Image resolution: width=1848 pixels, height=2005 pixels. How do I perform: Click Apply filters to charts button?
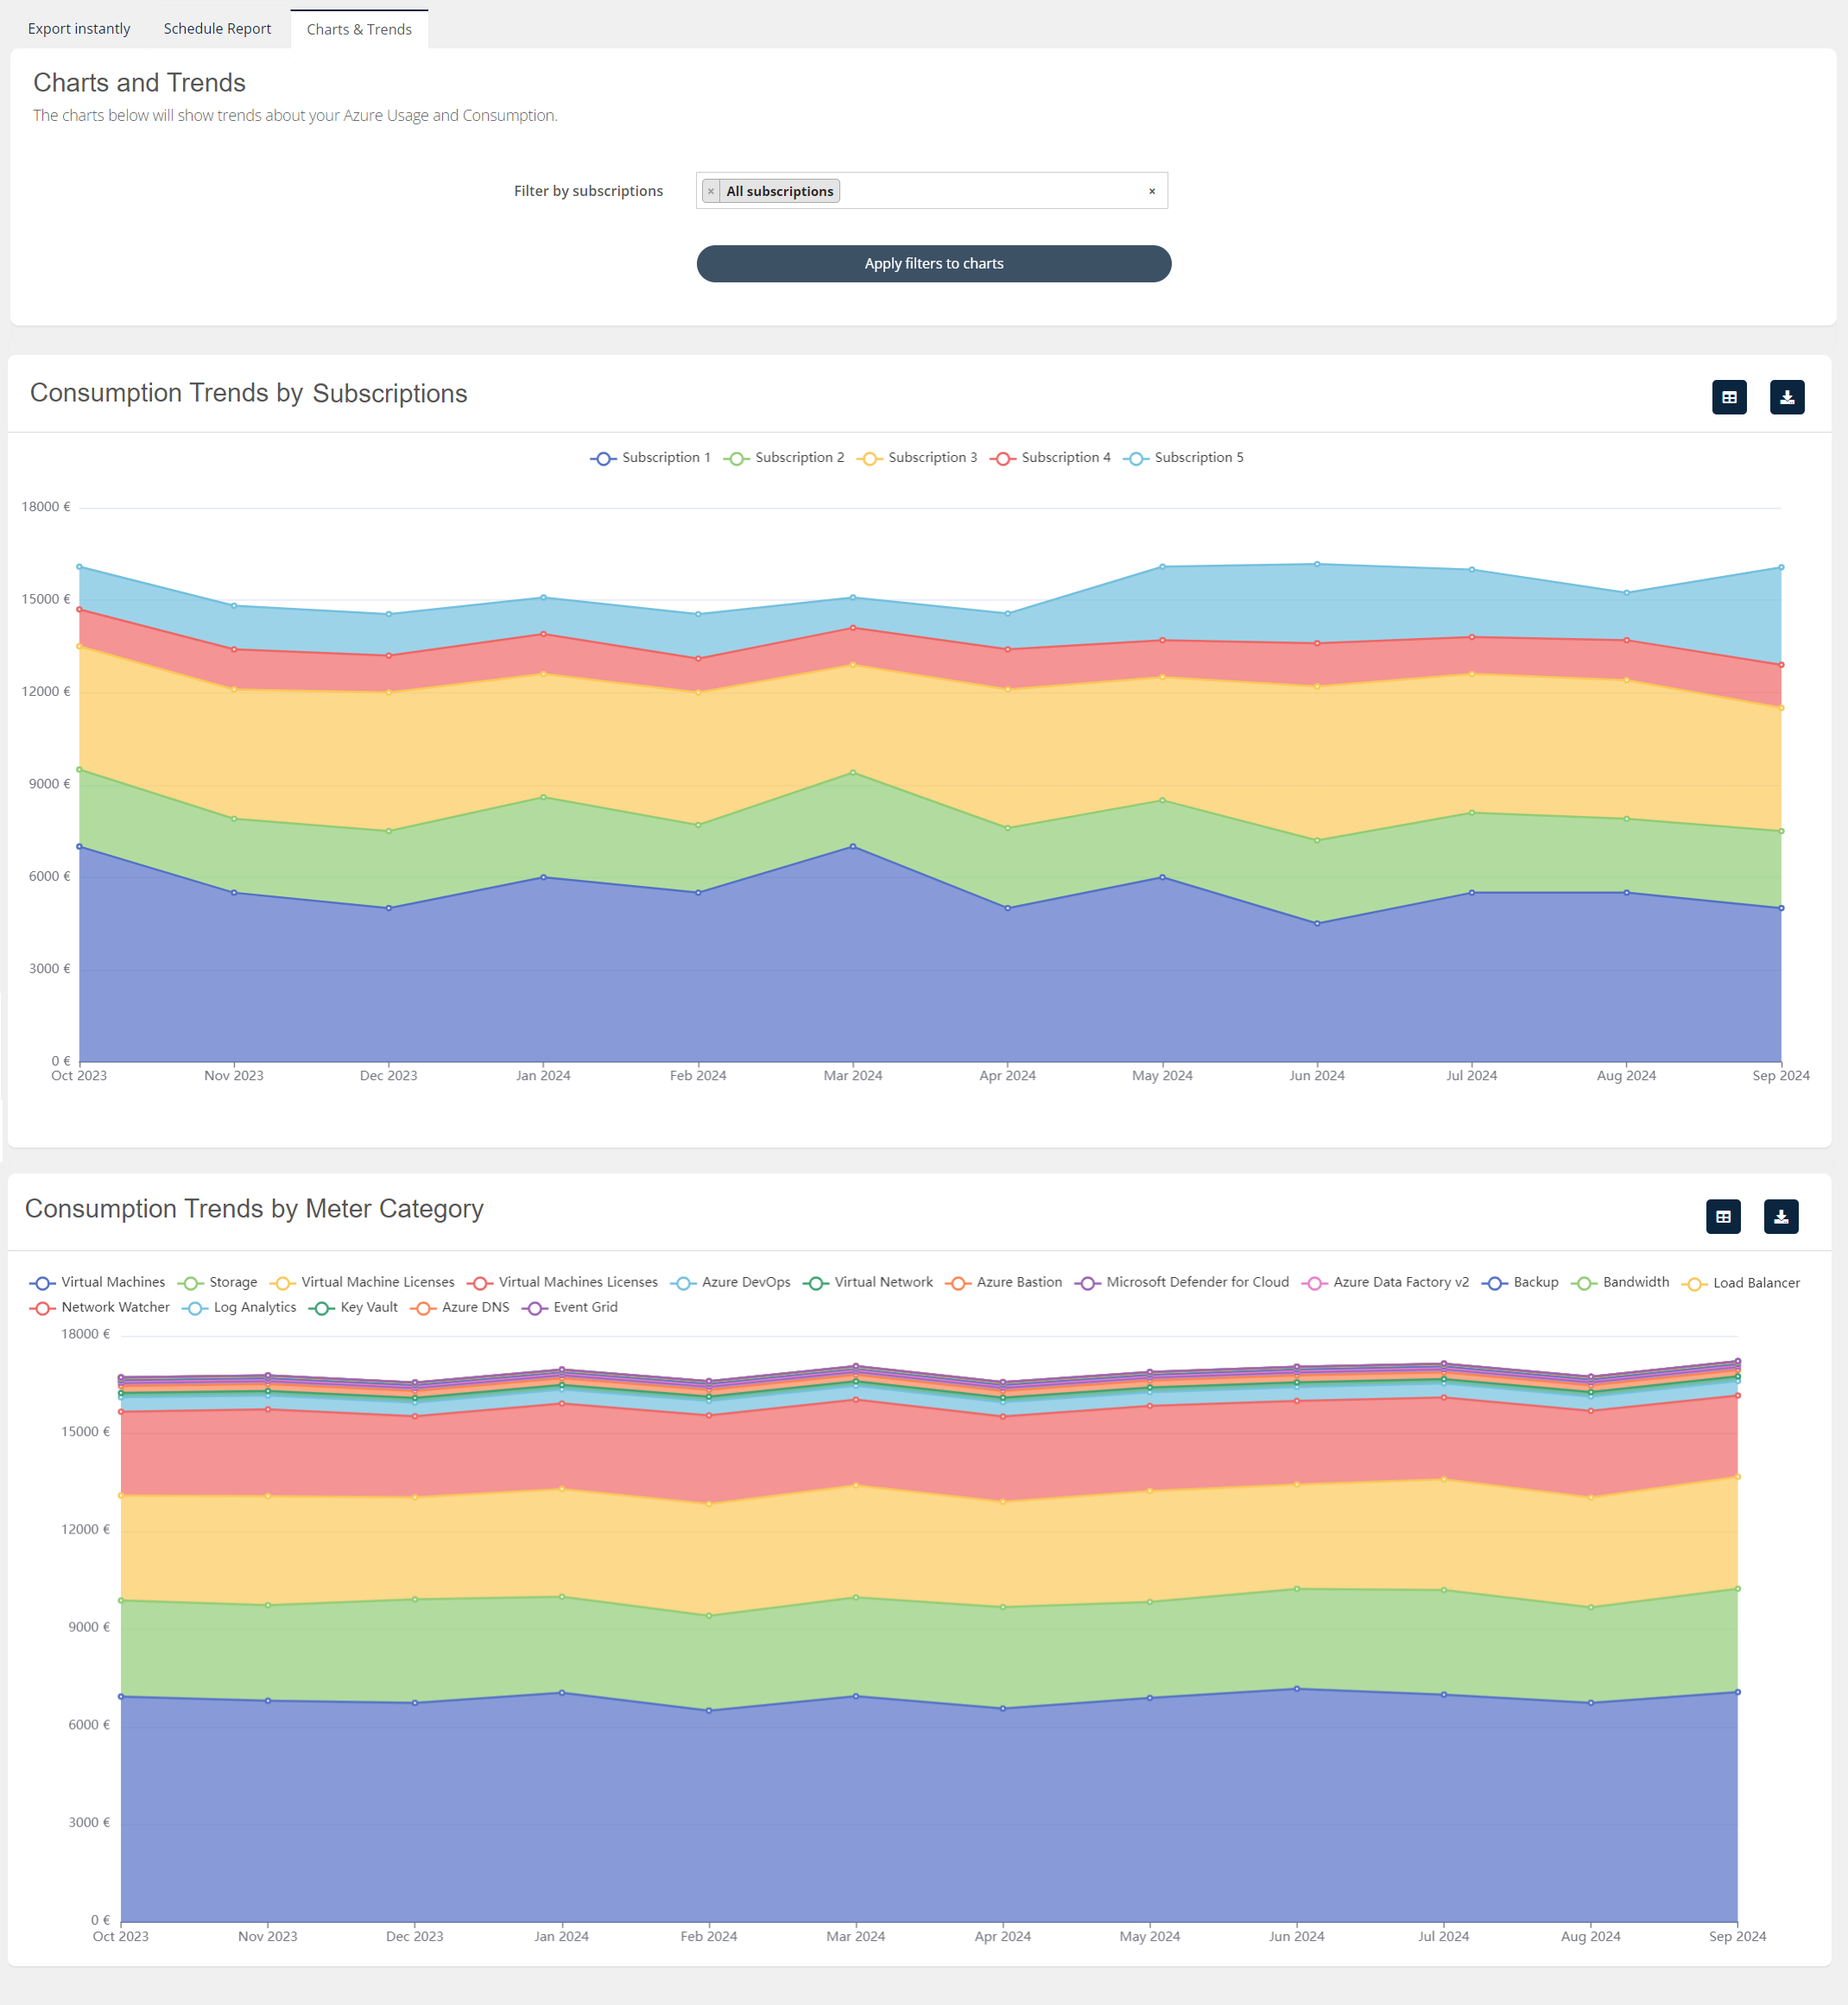click(933, 264)
